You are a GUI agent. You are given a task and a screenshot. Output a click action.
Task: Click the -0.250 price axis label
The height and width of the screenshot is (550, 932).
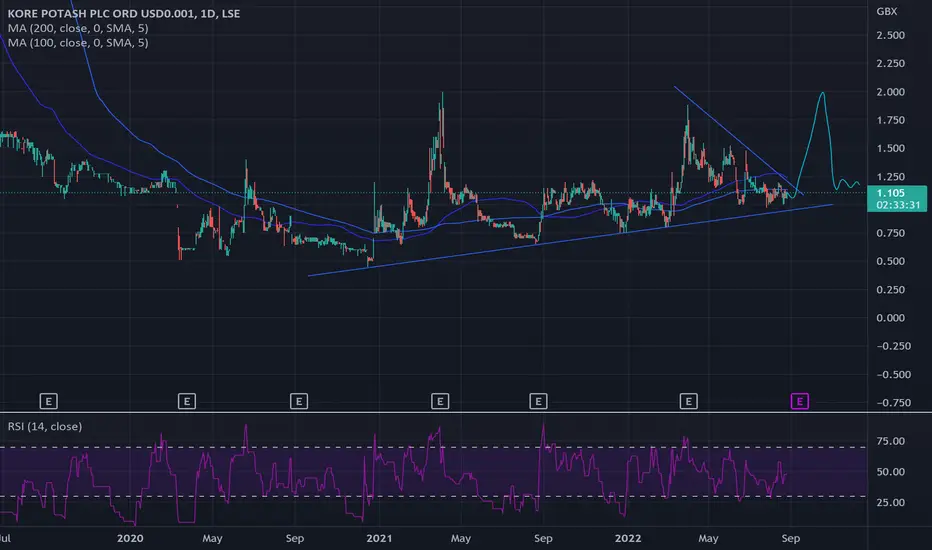tap(893, 346)
